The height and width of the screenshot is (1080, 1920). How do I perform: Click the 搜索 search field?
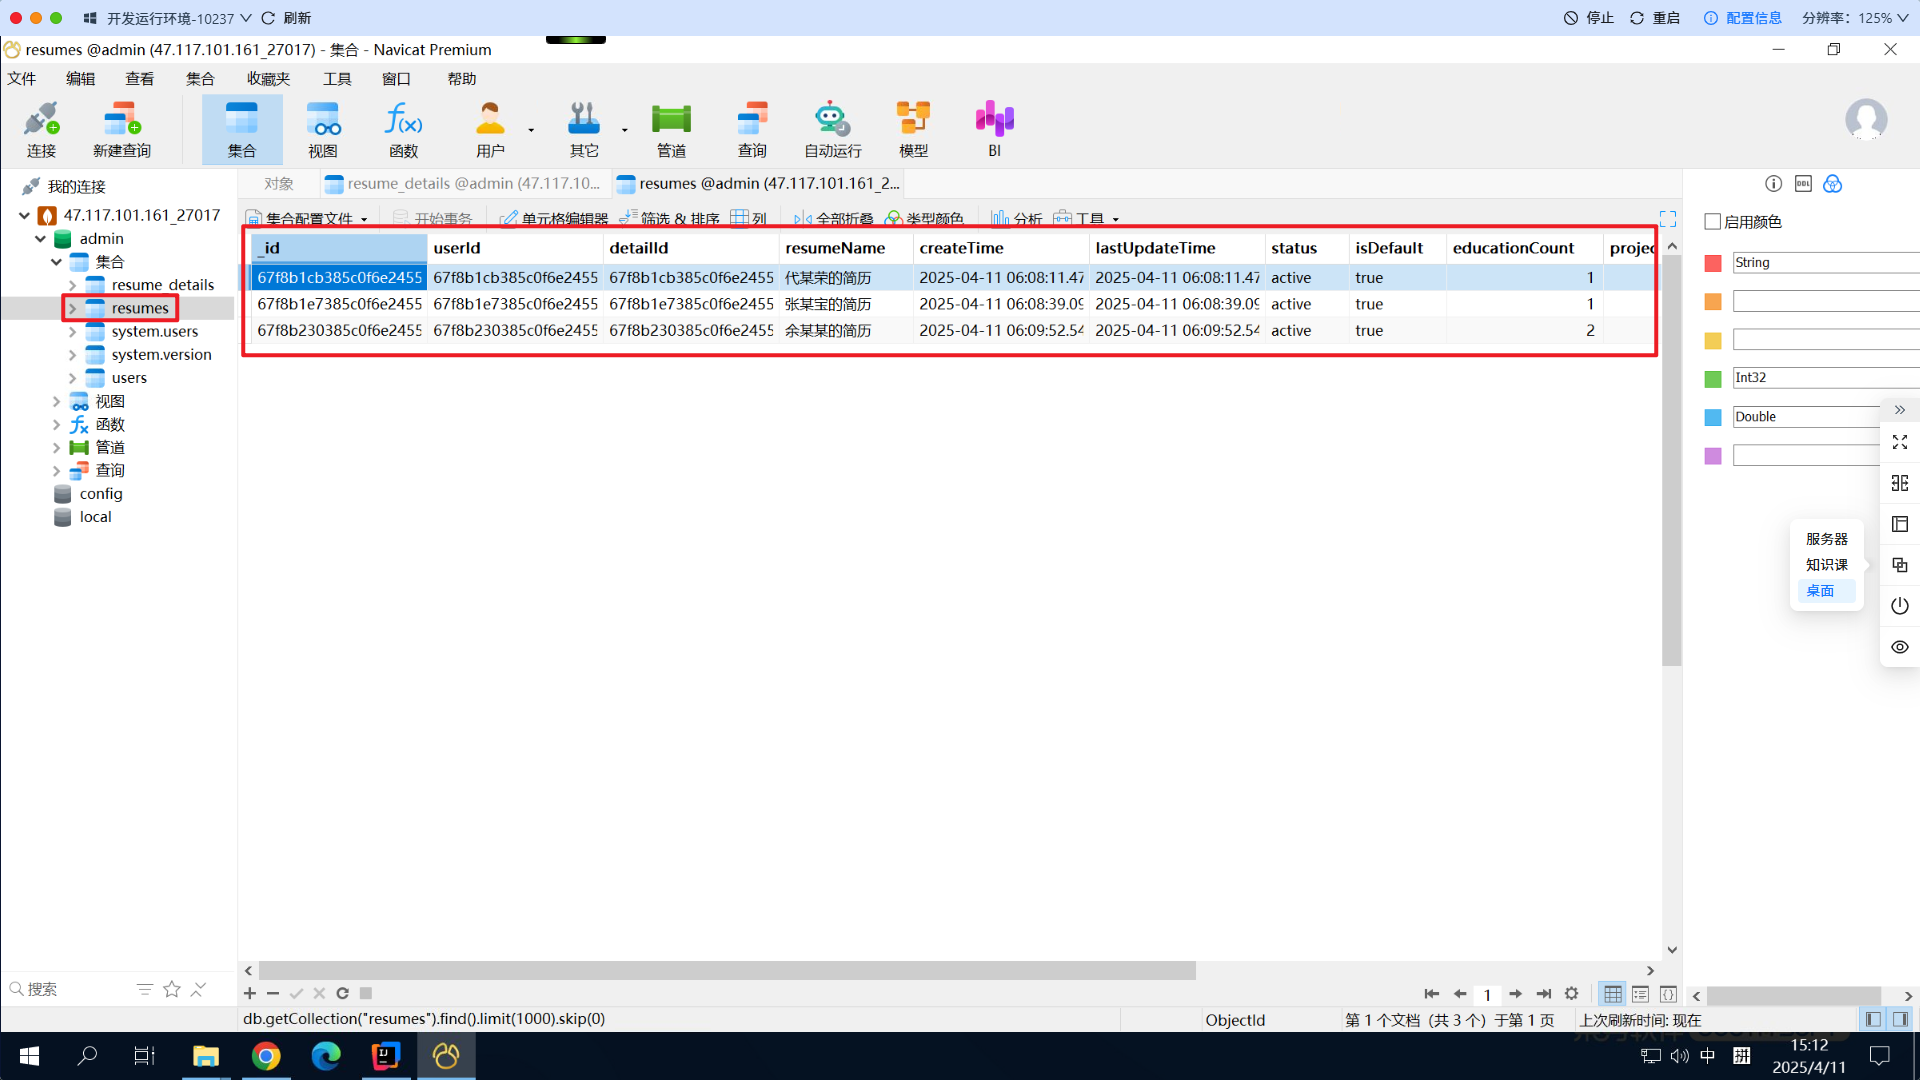point(70,989)
